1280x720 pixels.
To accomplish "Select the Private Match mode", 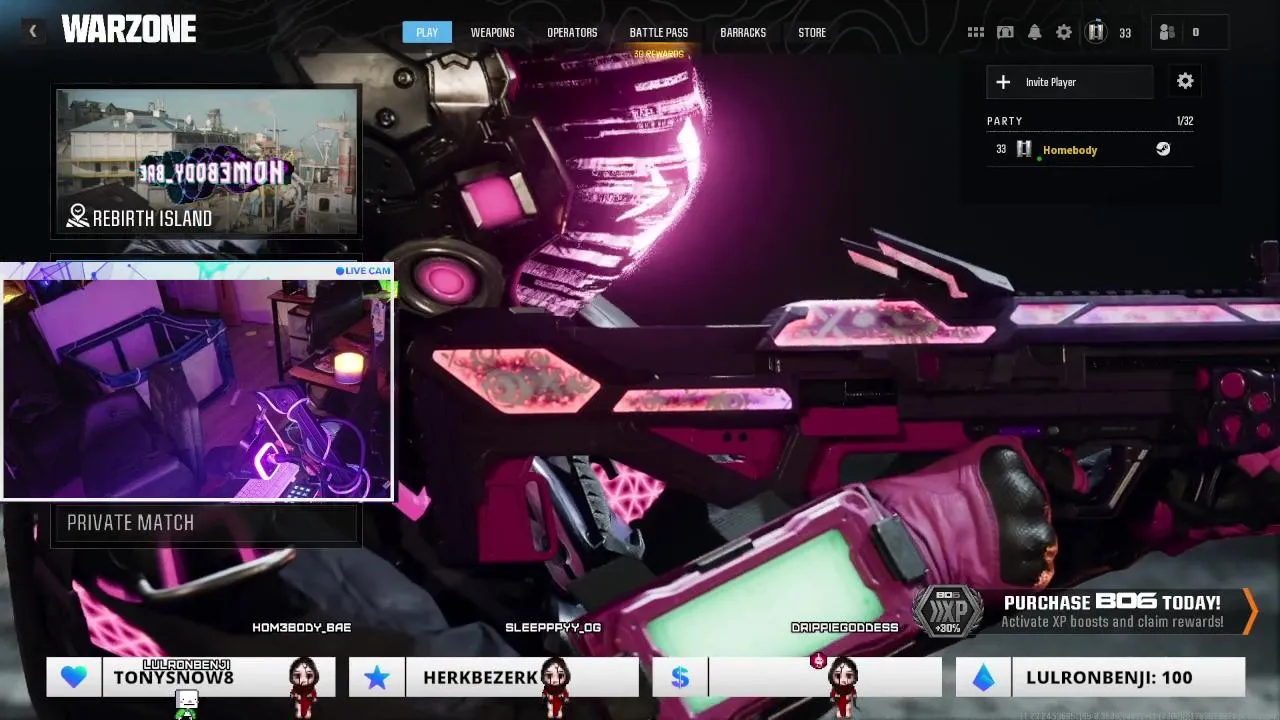I will tap(205, 523).
